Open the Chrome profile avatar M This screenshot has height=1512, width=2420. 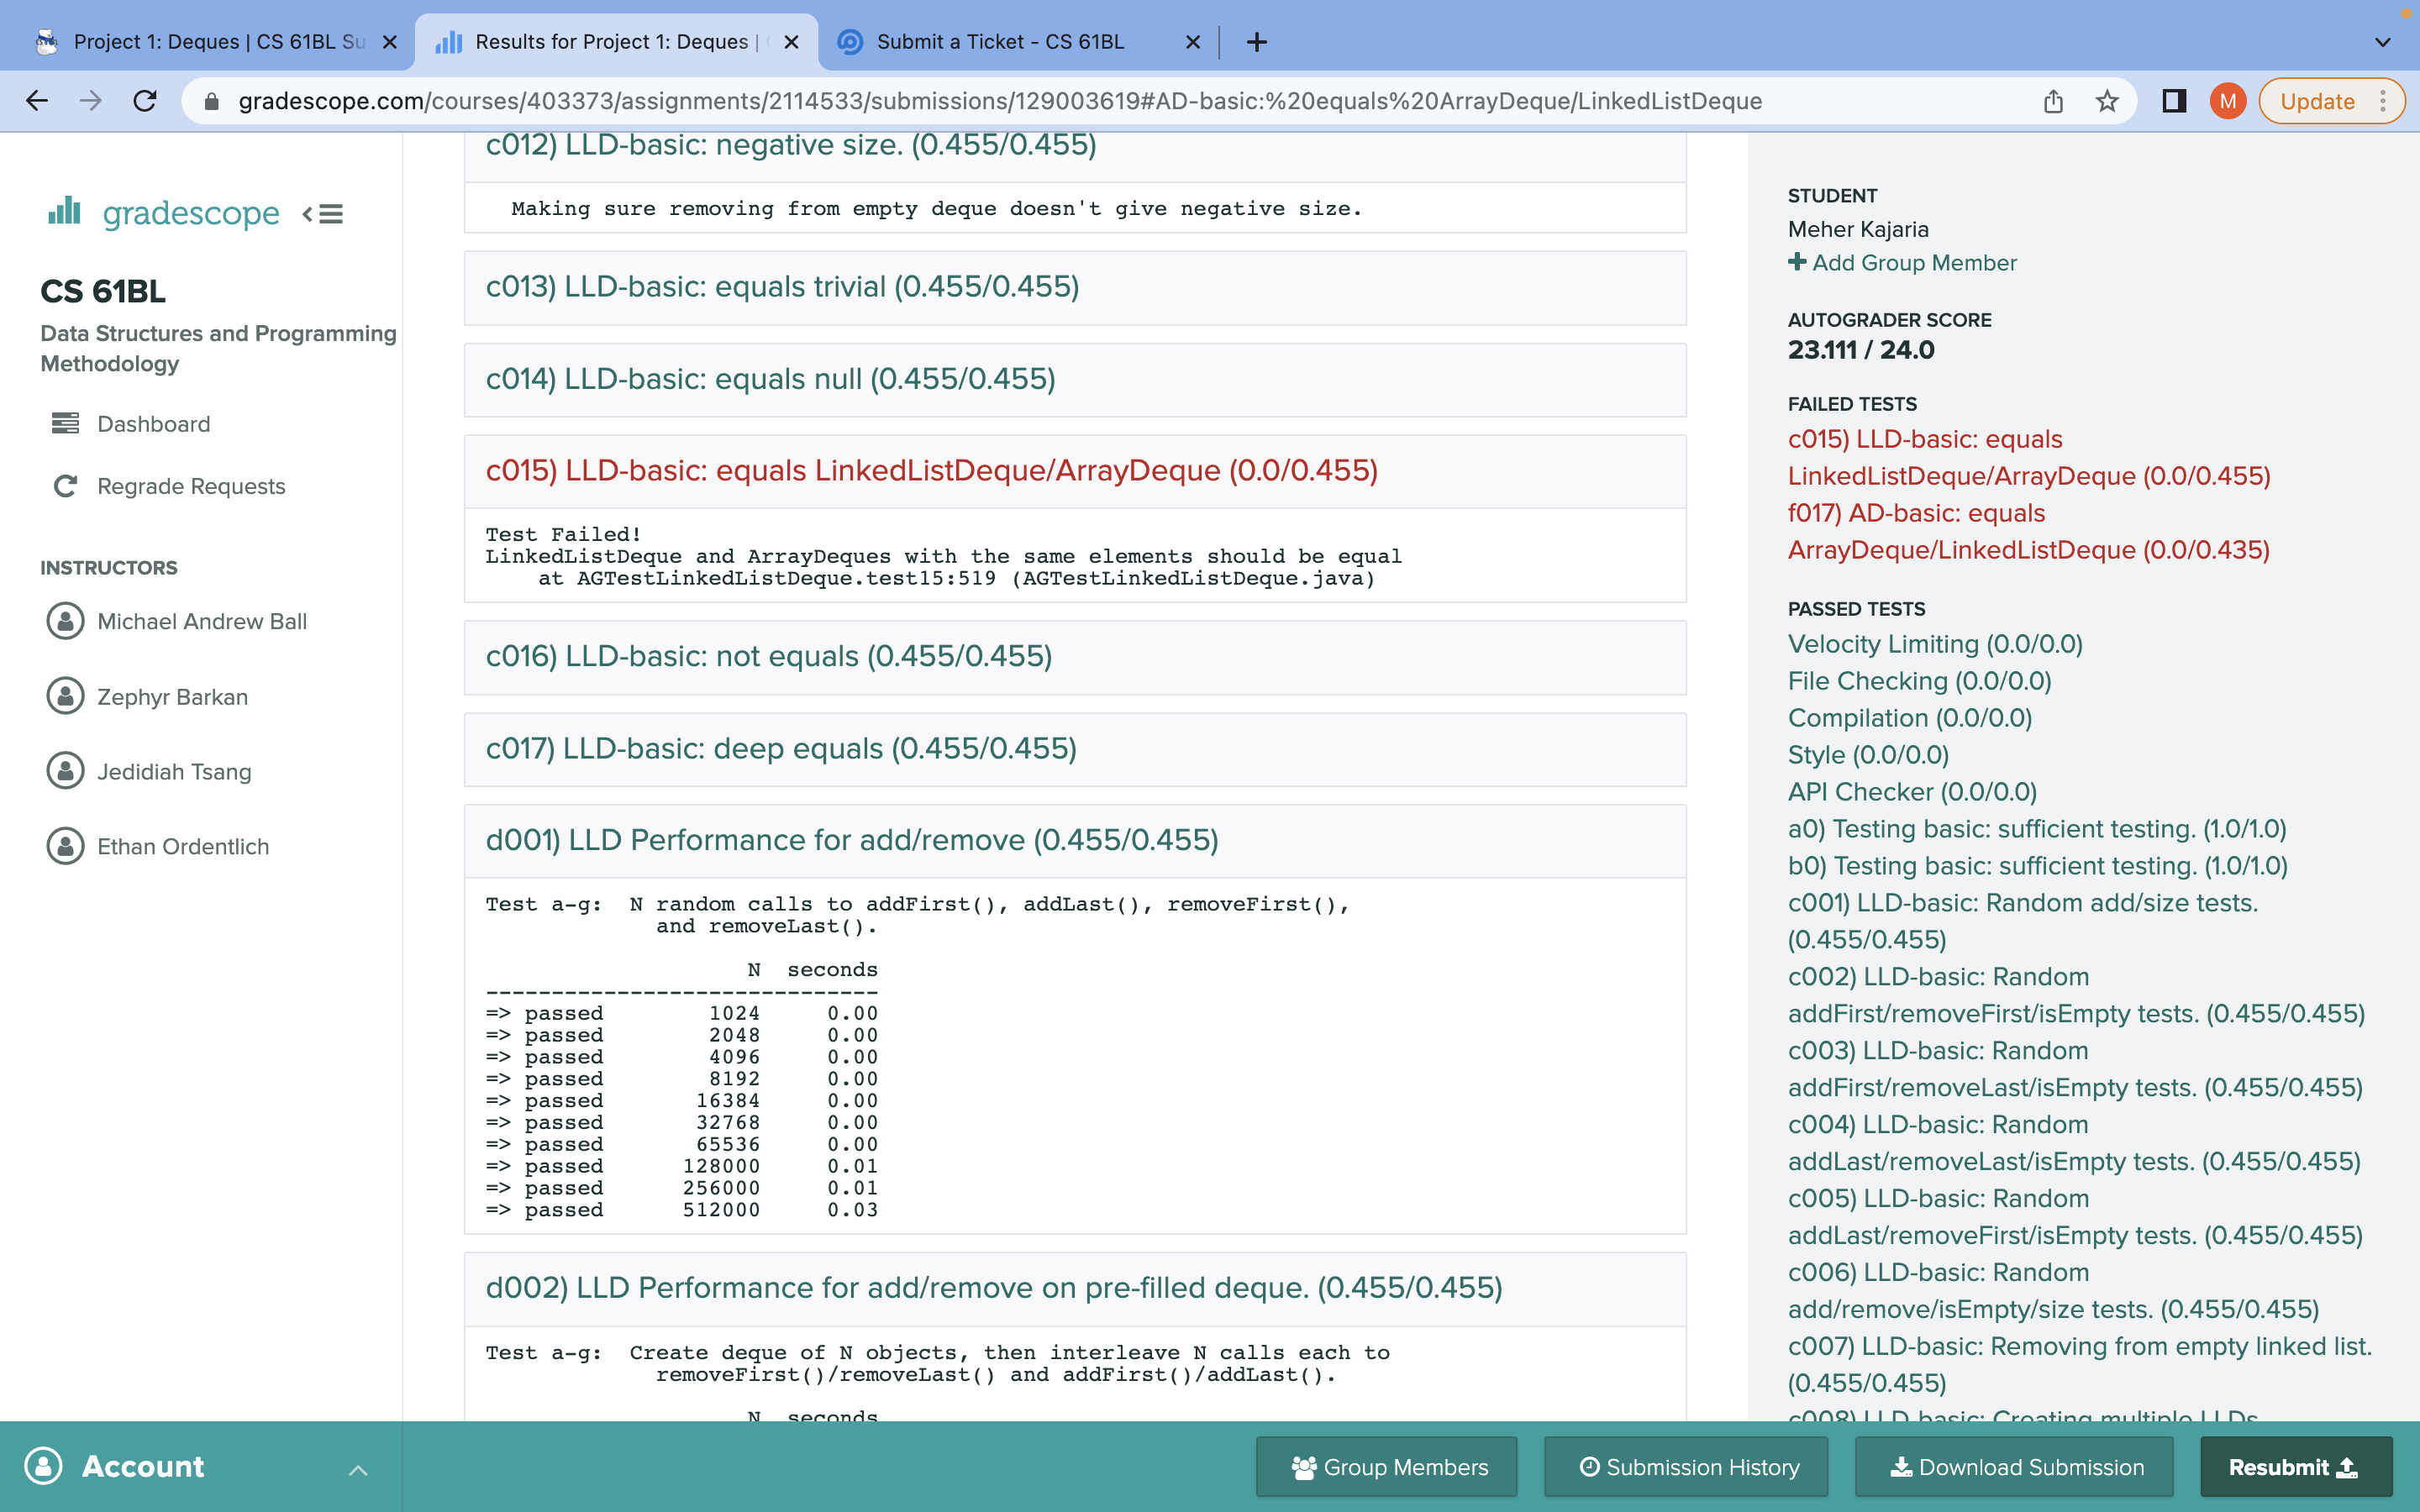2227,101
